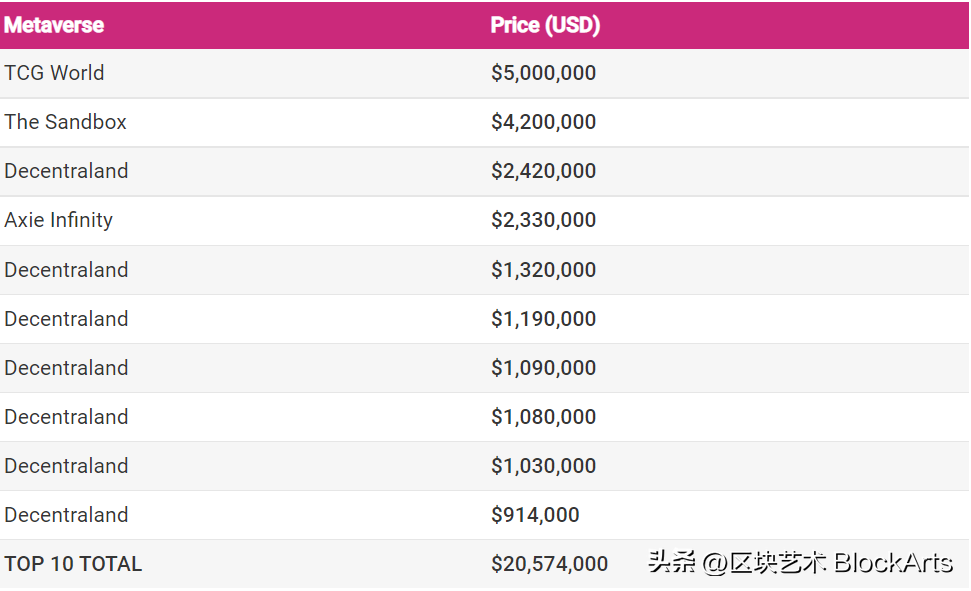Click Decentraland beside the $2,420,000 price
The image size is (971, 591).
66,171
